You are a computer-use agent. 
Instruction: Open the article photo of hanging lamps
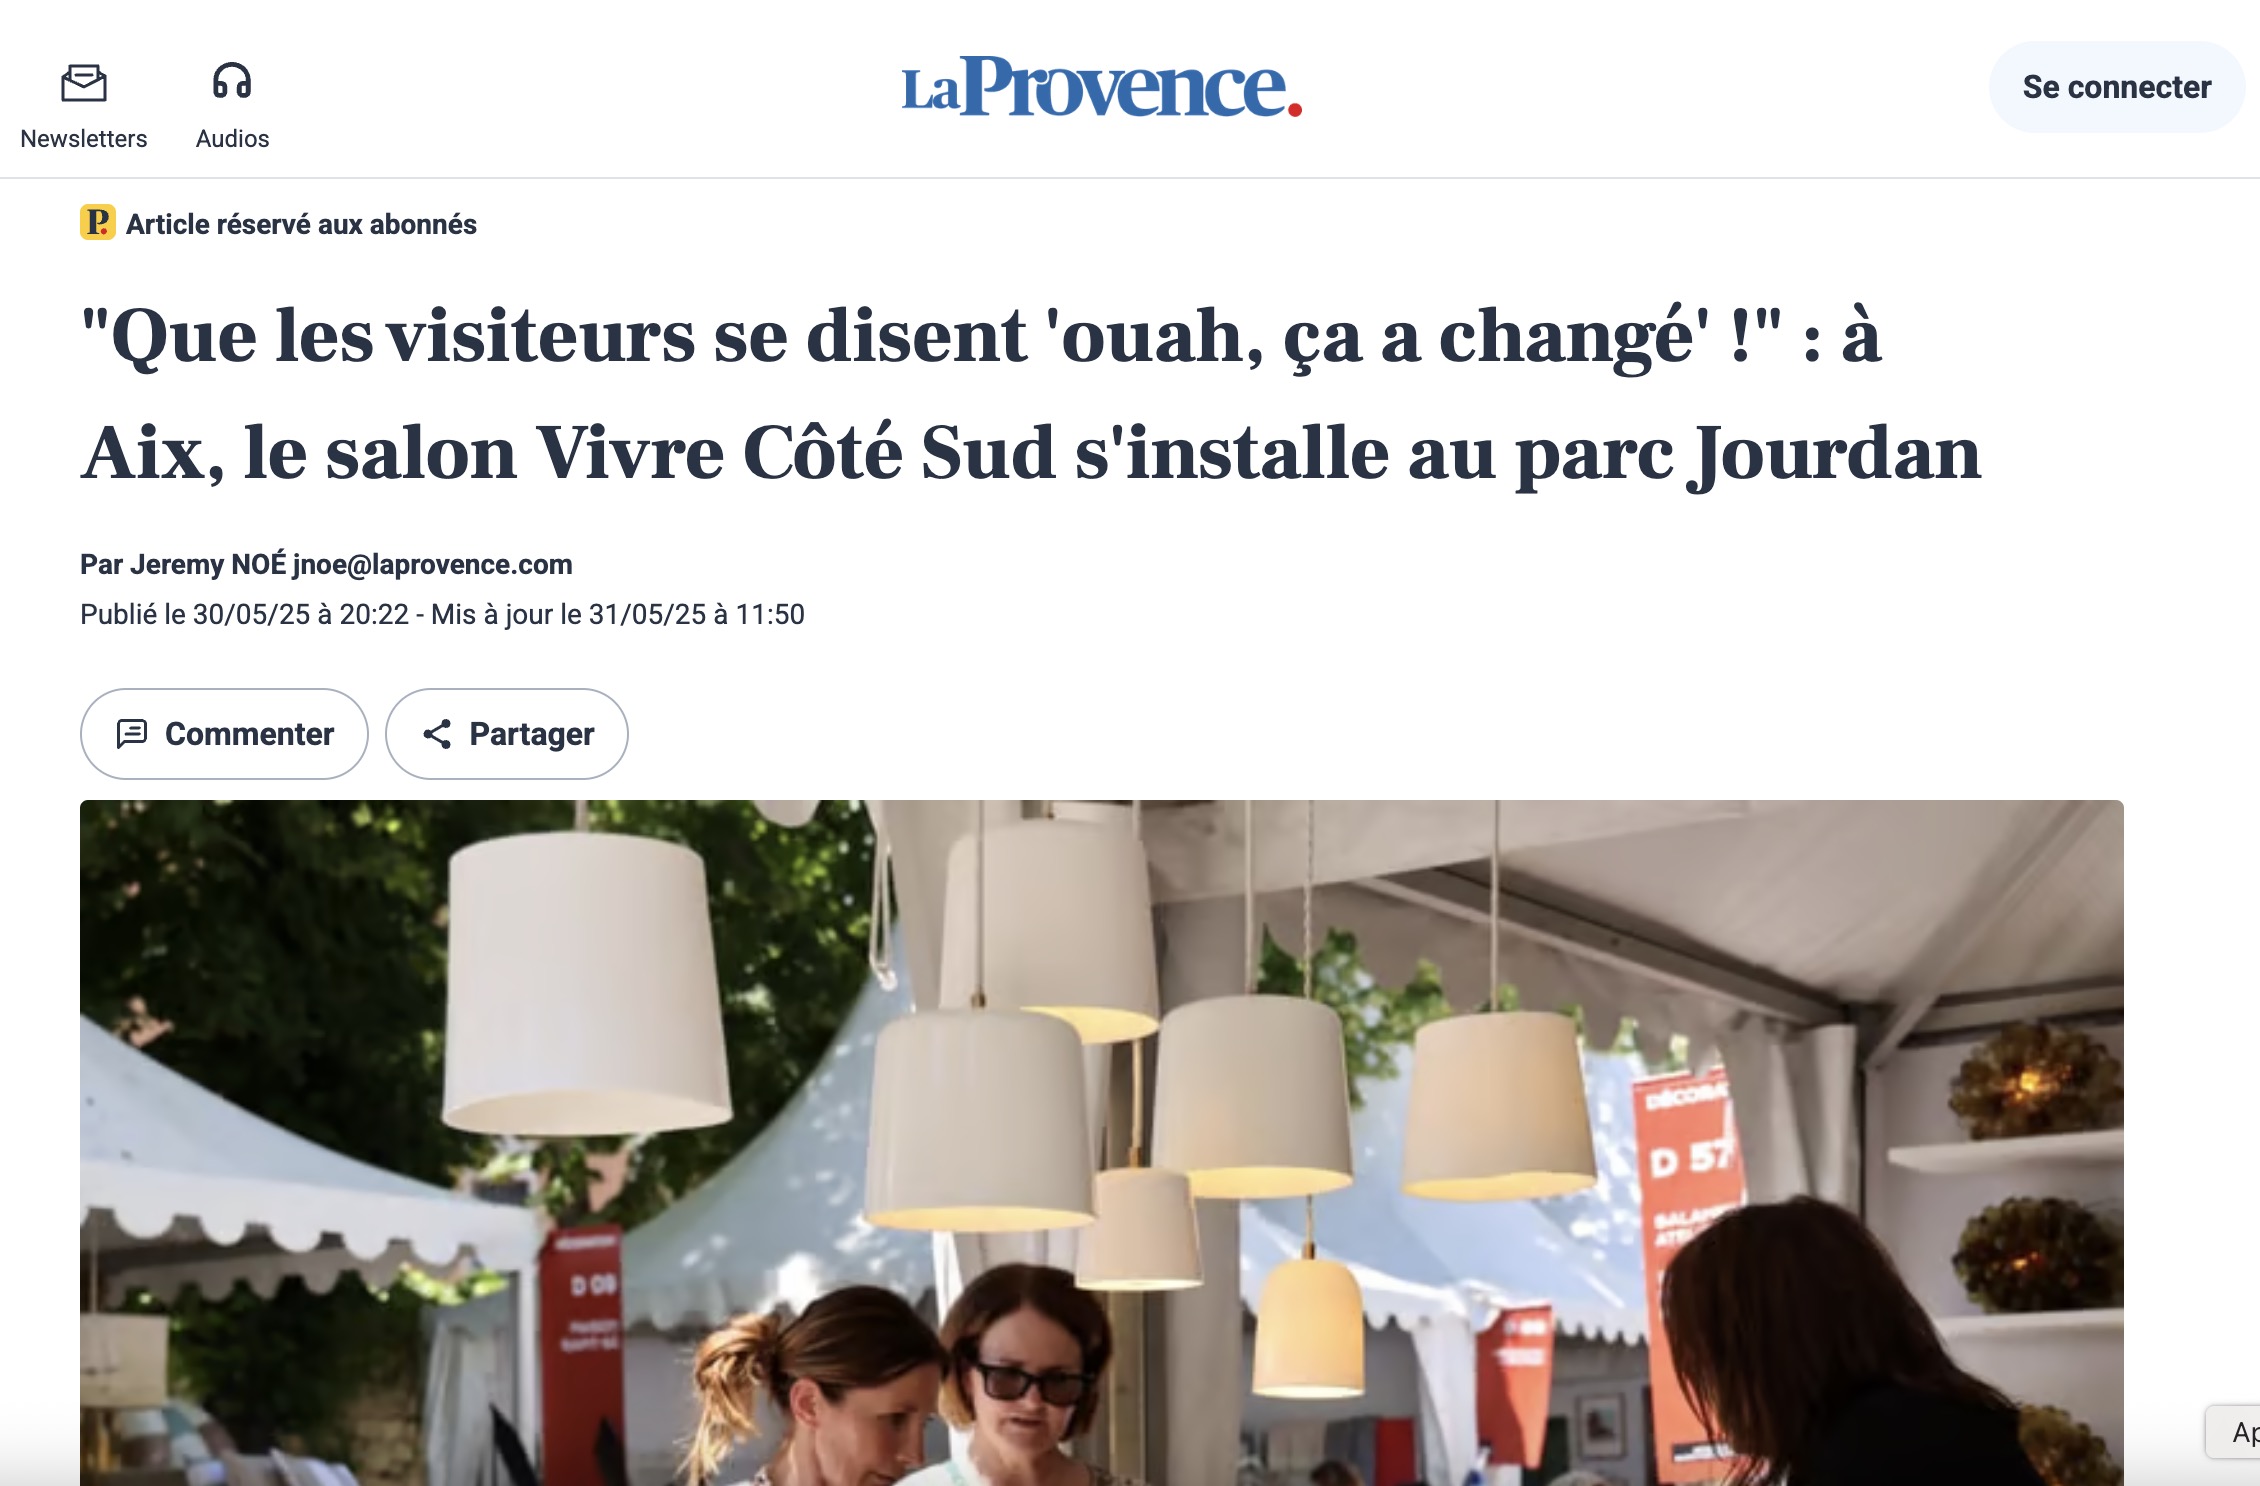click(x=1102, y=1142)
